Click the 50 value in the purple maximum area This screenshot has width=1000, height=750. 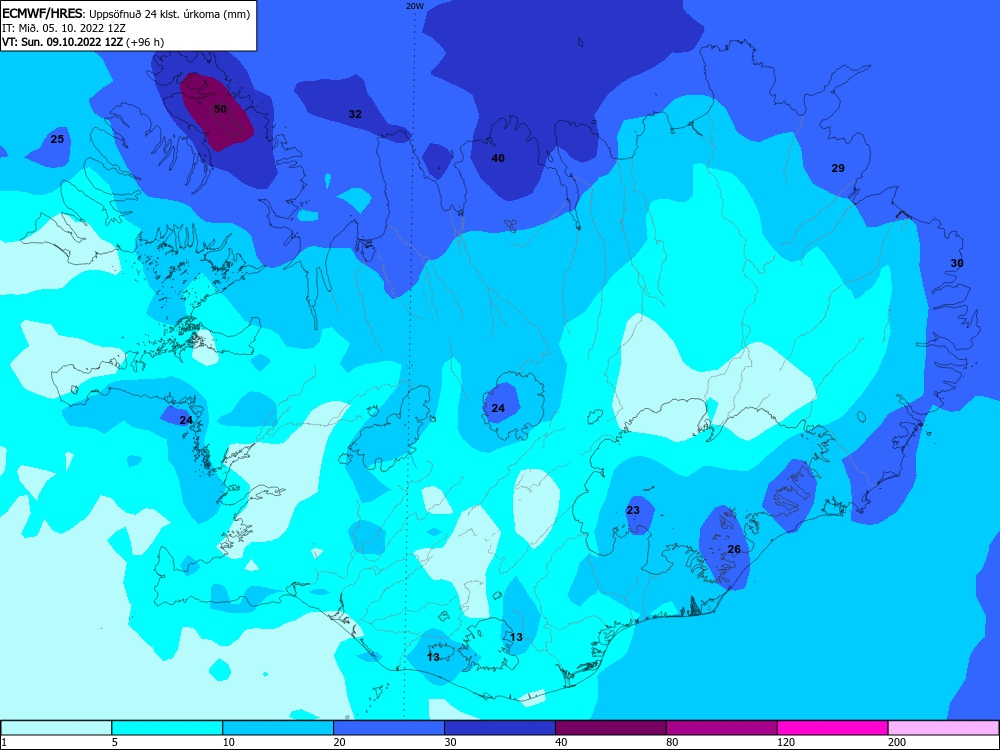pyautogui.click(x=220, y=109)
